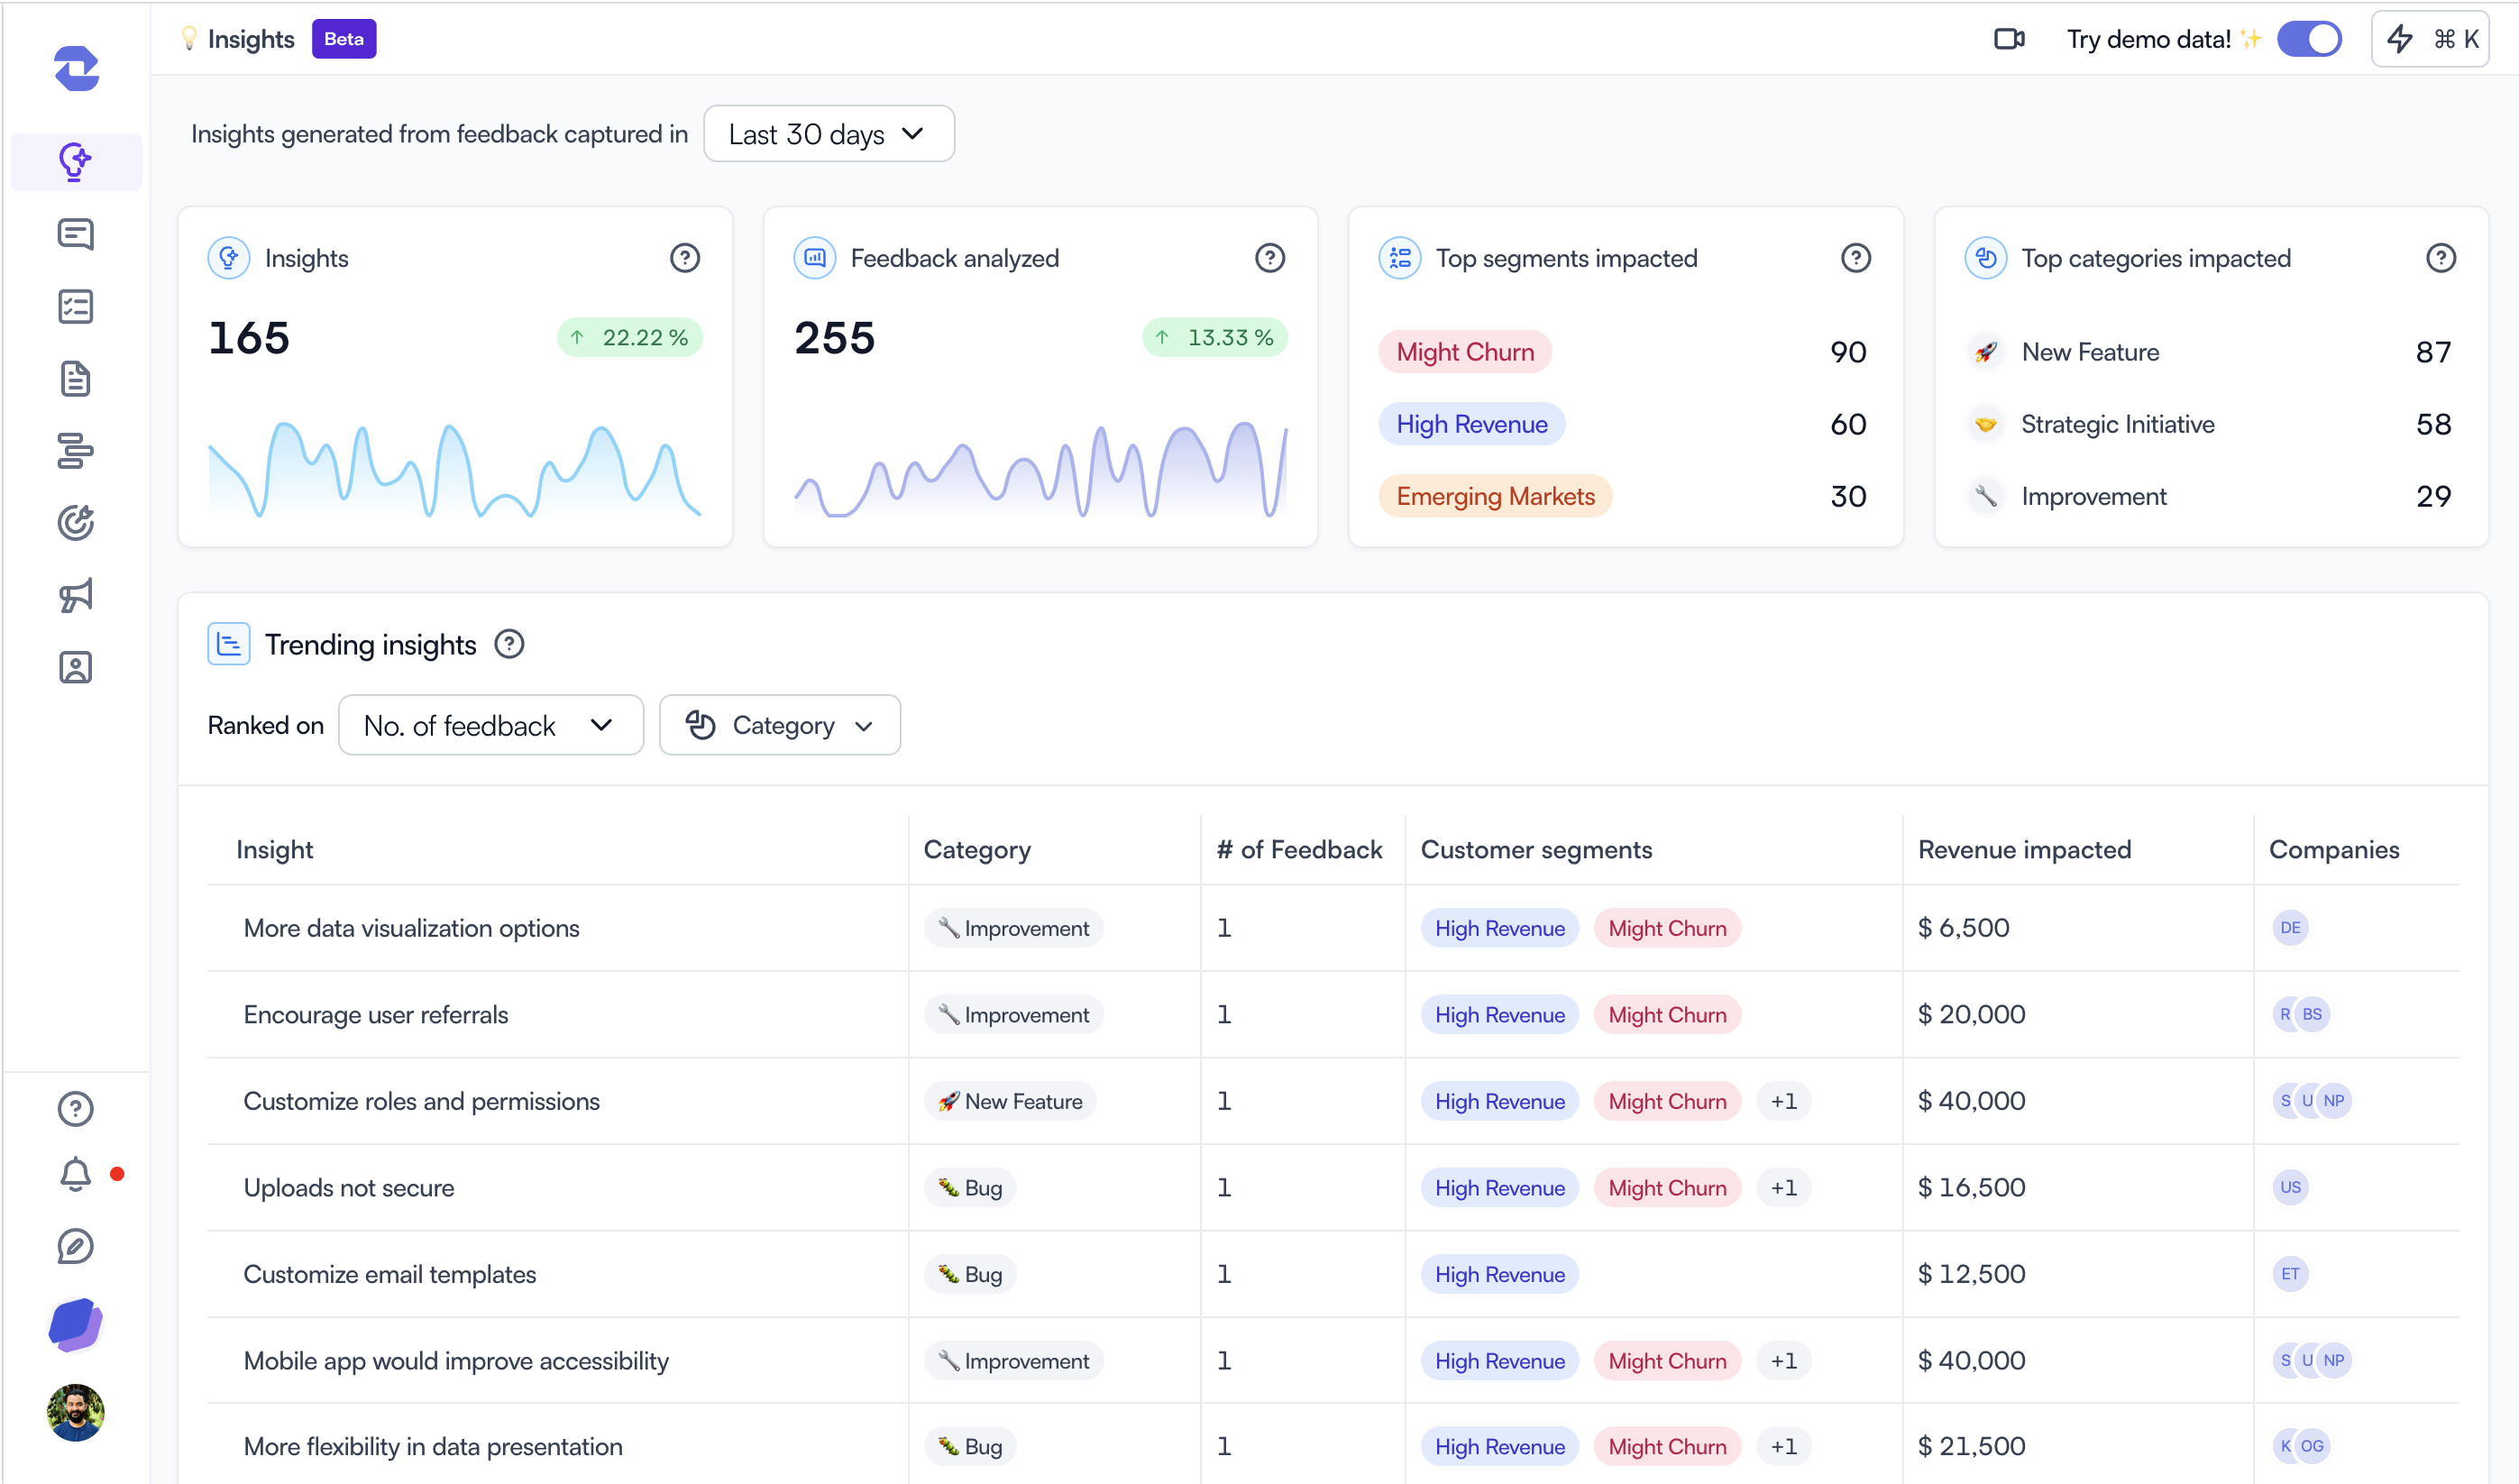The height and width of the screenshot is (1484, 2519).
Task: Open the roadmap timeline sidebar icon
Action: click(x=75, y=451)
